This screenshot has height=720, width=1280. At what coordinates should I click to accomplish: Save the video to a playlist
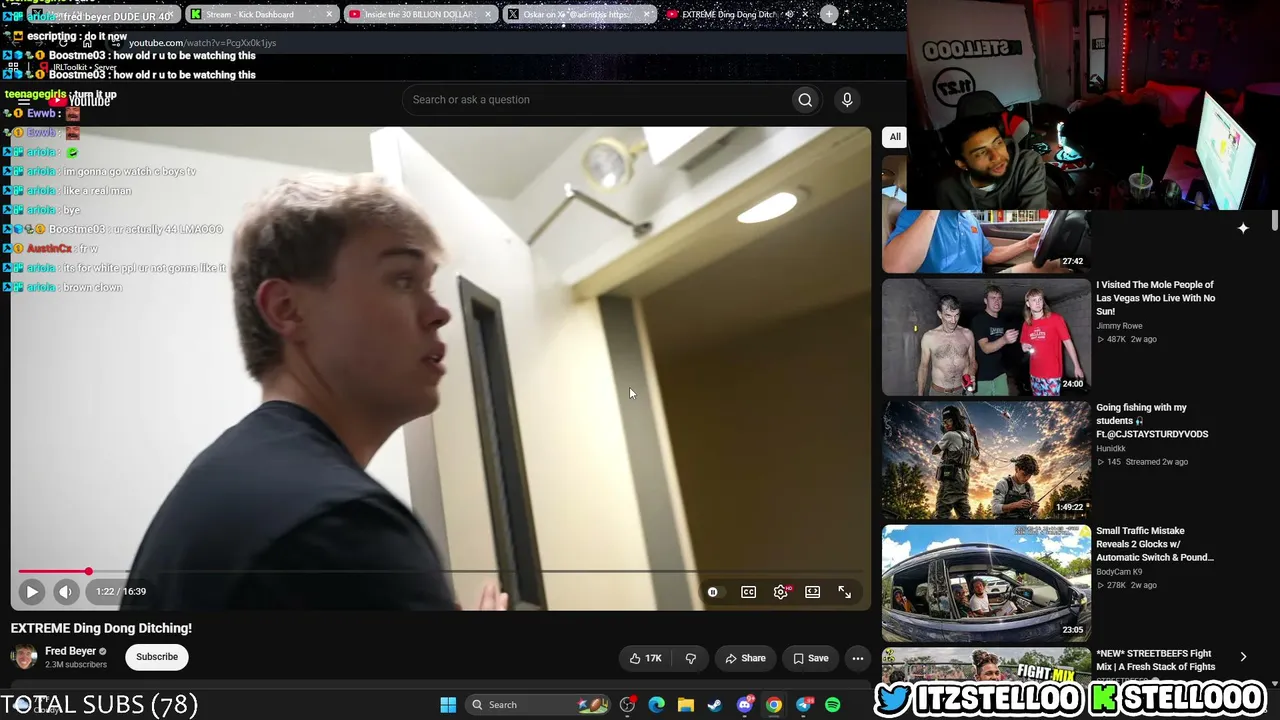point(810,658)
